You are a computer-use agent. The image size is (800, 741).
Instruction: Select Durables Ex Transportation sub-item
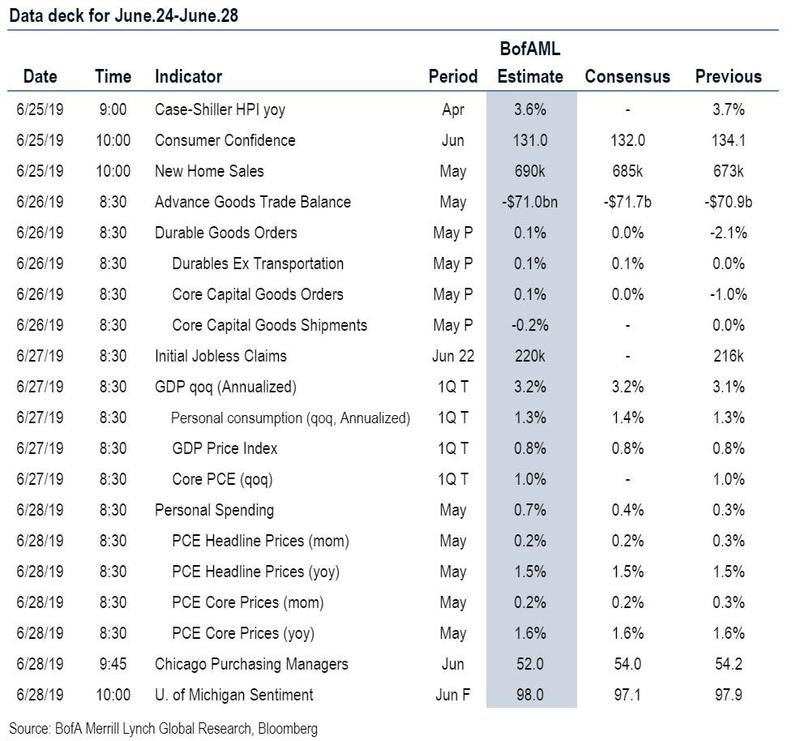point(258,264)
